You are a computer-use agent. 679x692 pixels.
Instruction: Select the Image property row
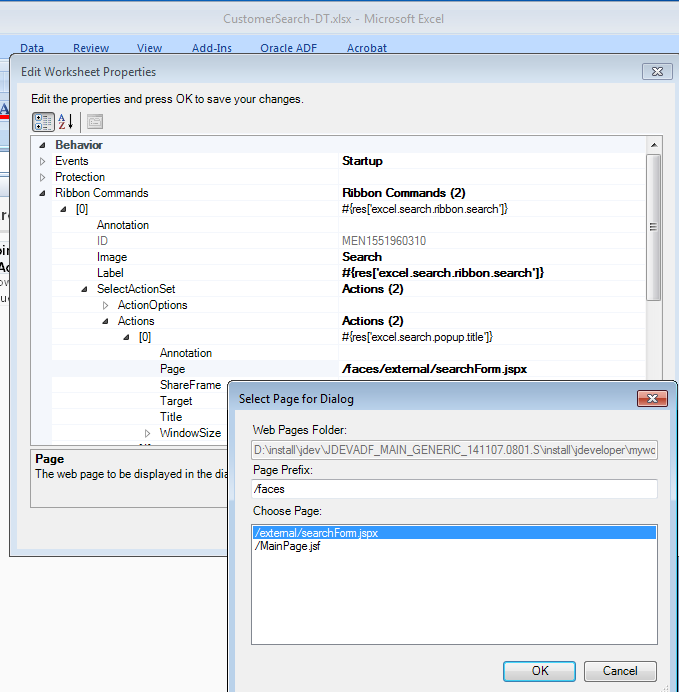(349, 257)
